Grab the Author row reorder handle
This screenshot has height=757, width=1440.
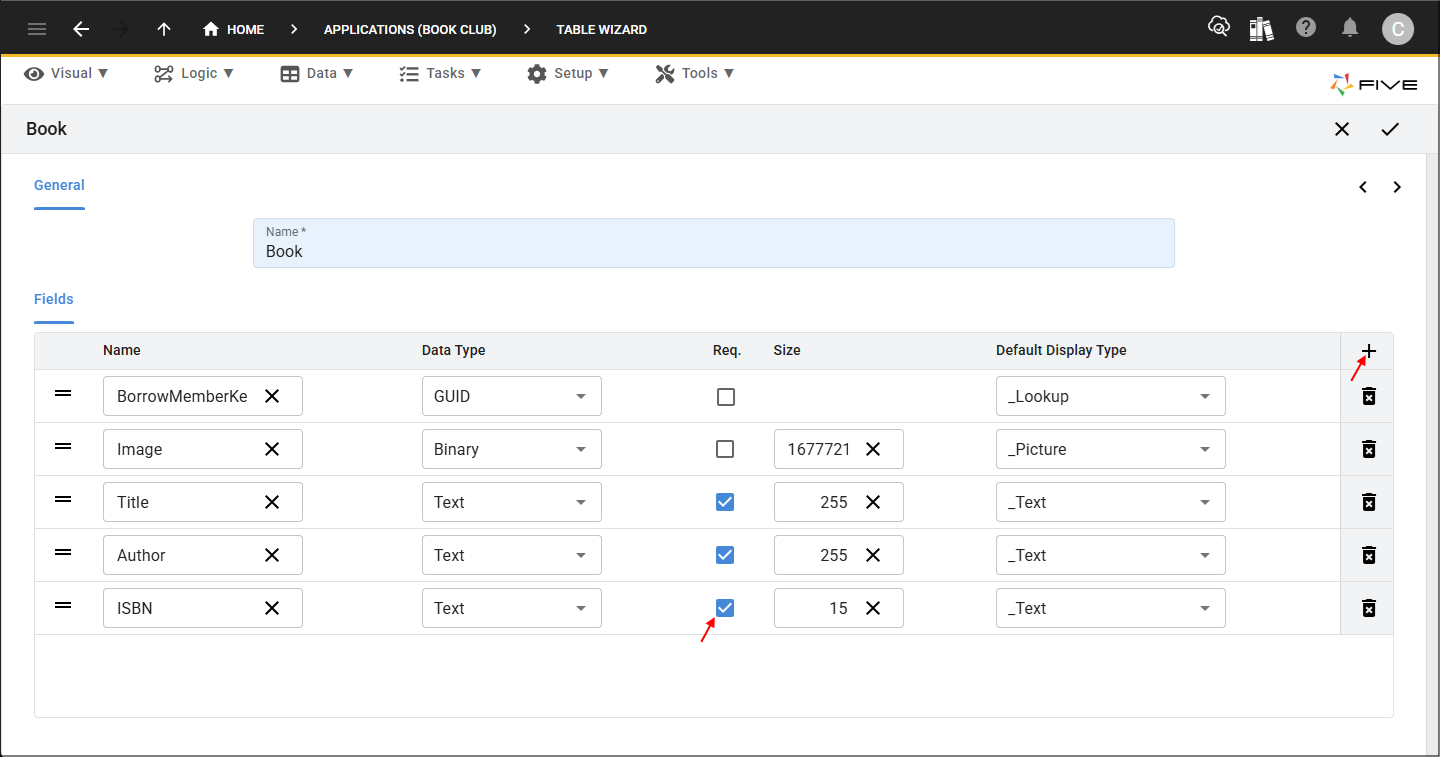pos(63,552)
